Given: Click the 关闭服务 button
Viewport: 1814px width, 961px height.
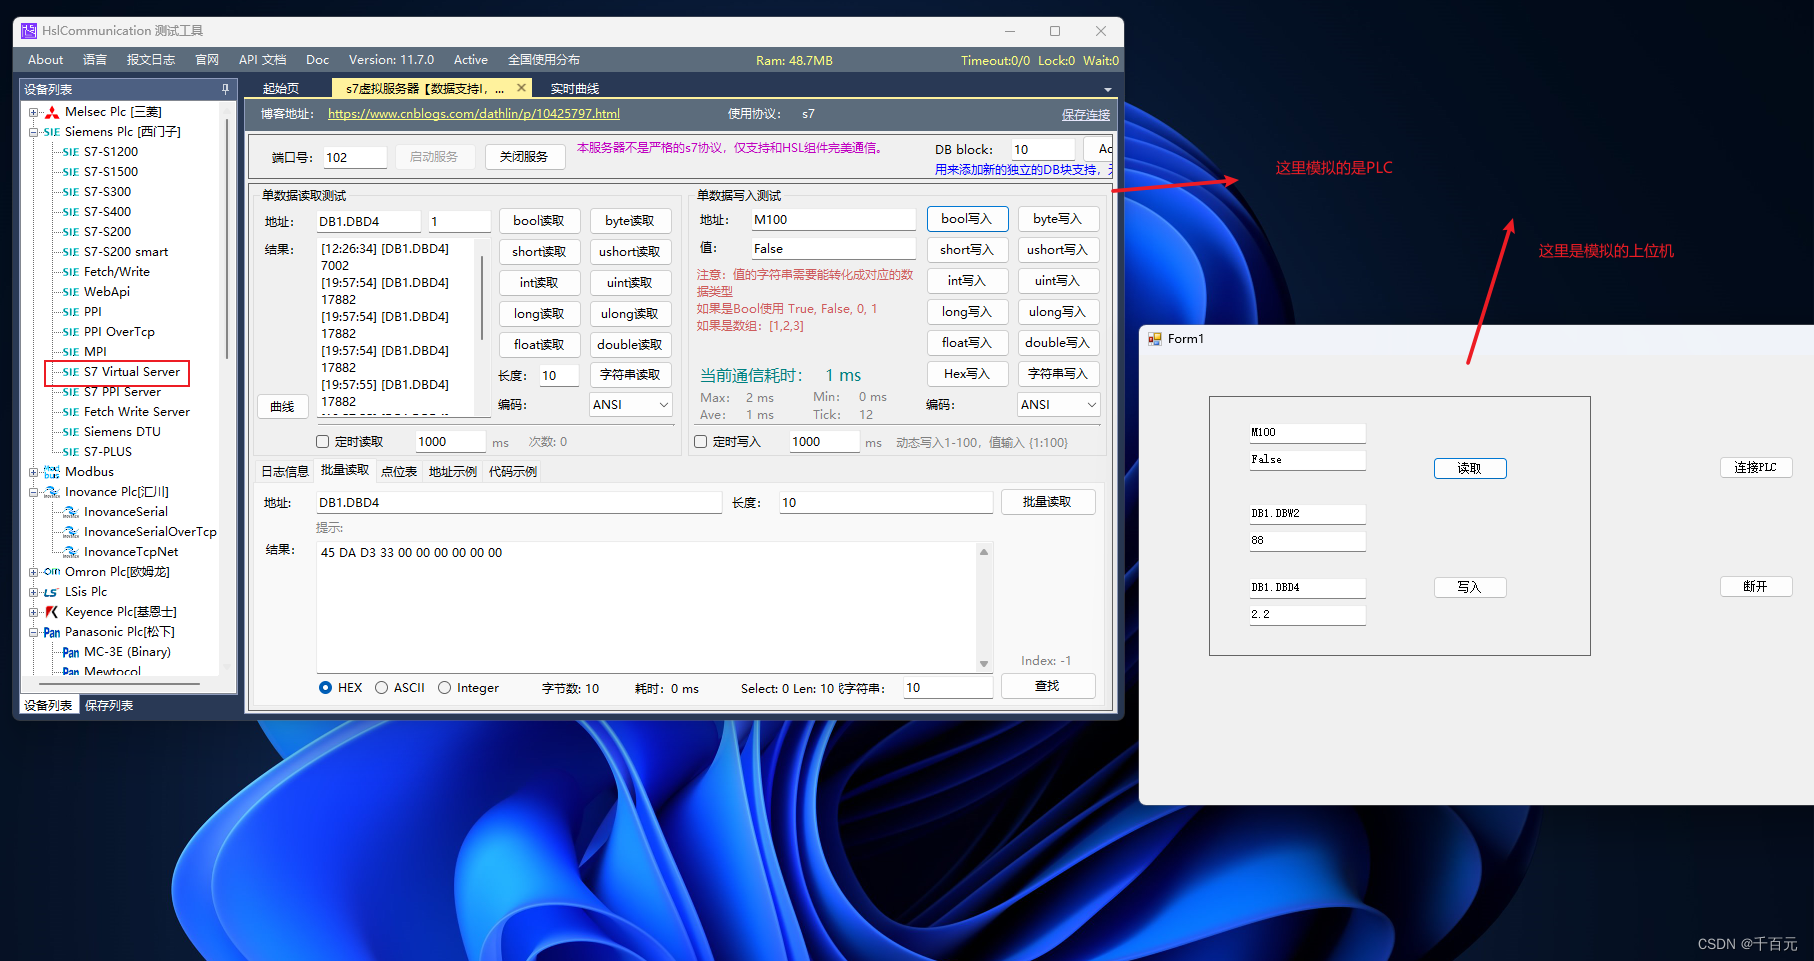Looking at the screenshot, I should tap(524, 157).
